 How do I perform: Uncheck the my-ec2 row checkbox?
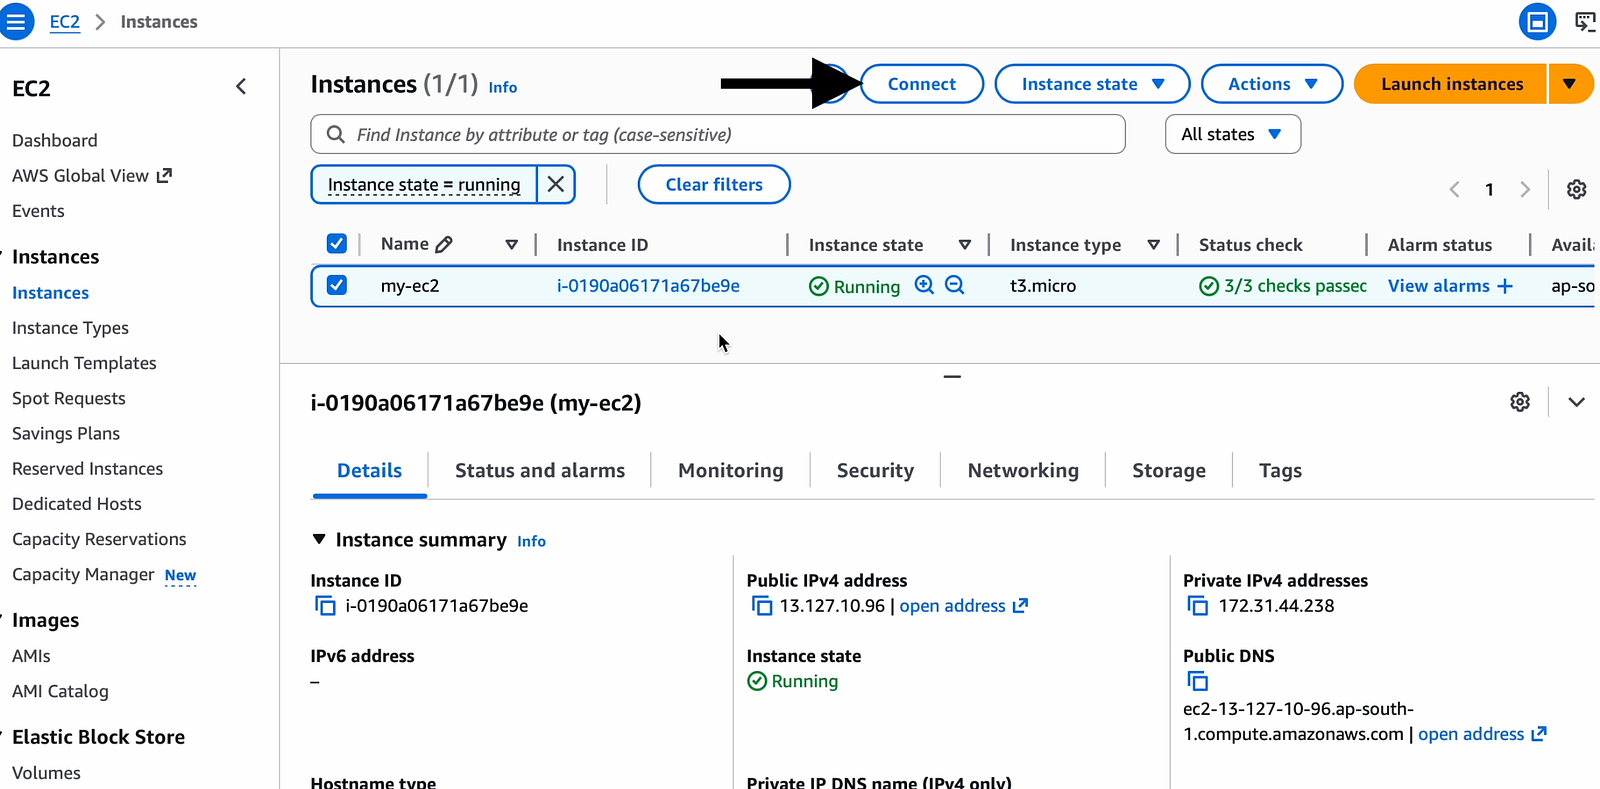[337, 285]
